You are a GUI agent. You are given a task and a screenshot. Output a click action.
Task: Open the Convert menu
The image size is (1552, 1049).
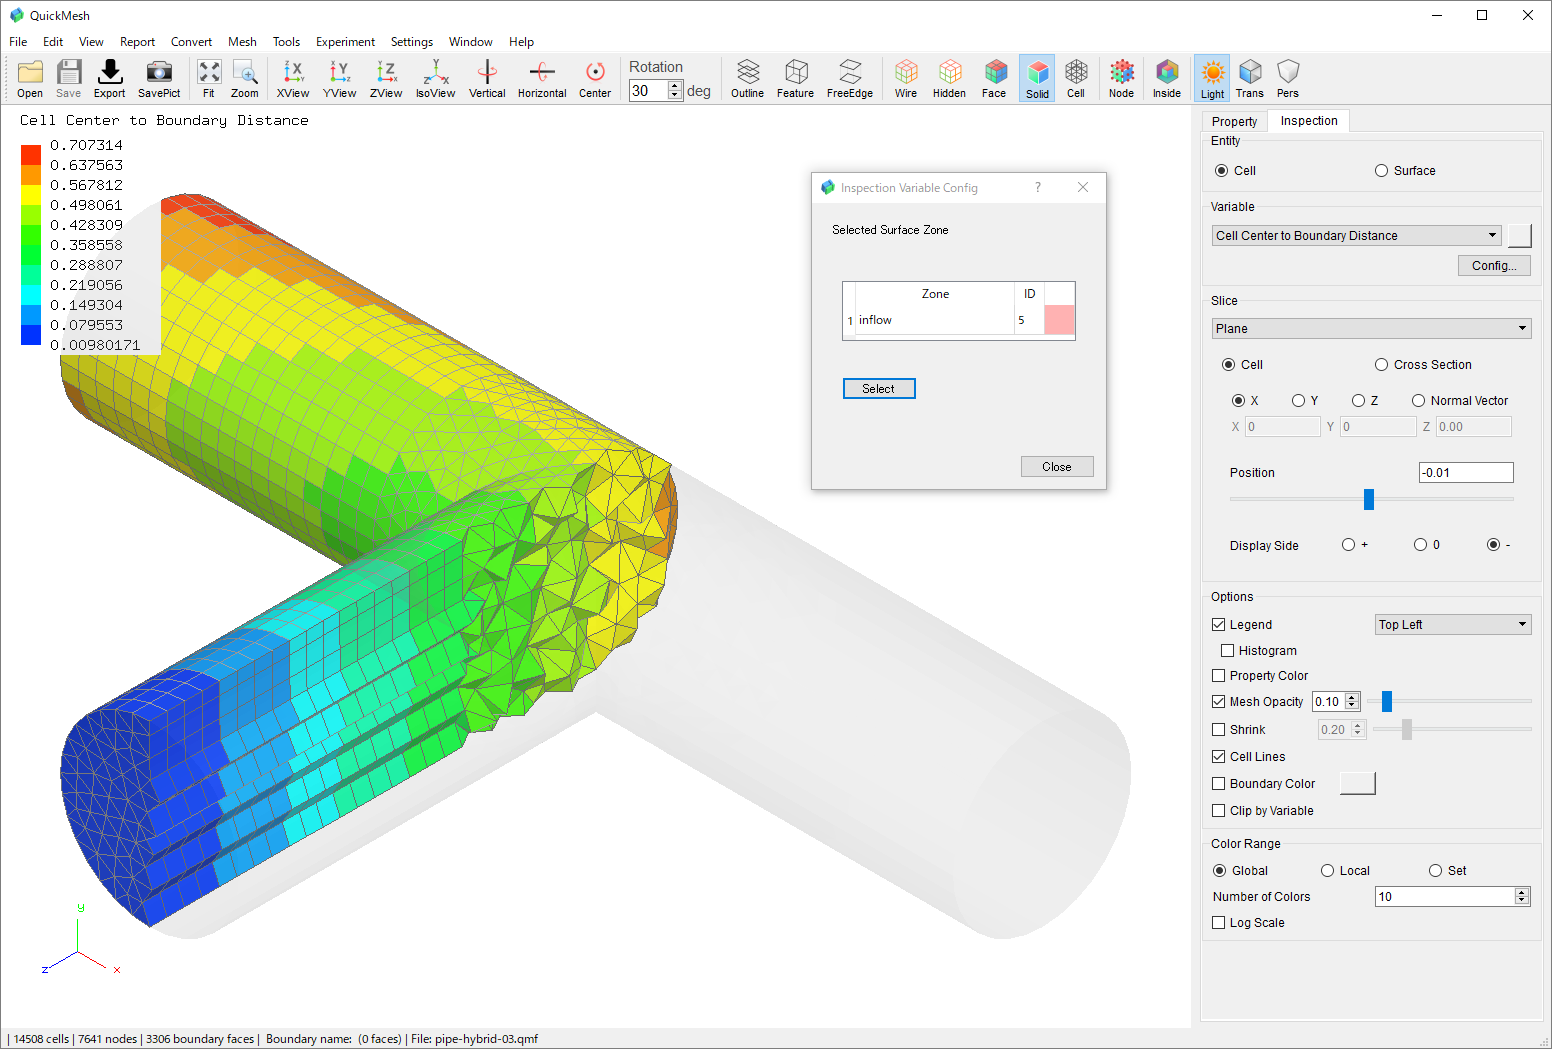tap(191, 42)
